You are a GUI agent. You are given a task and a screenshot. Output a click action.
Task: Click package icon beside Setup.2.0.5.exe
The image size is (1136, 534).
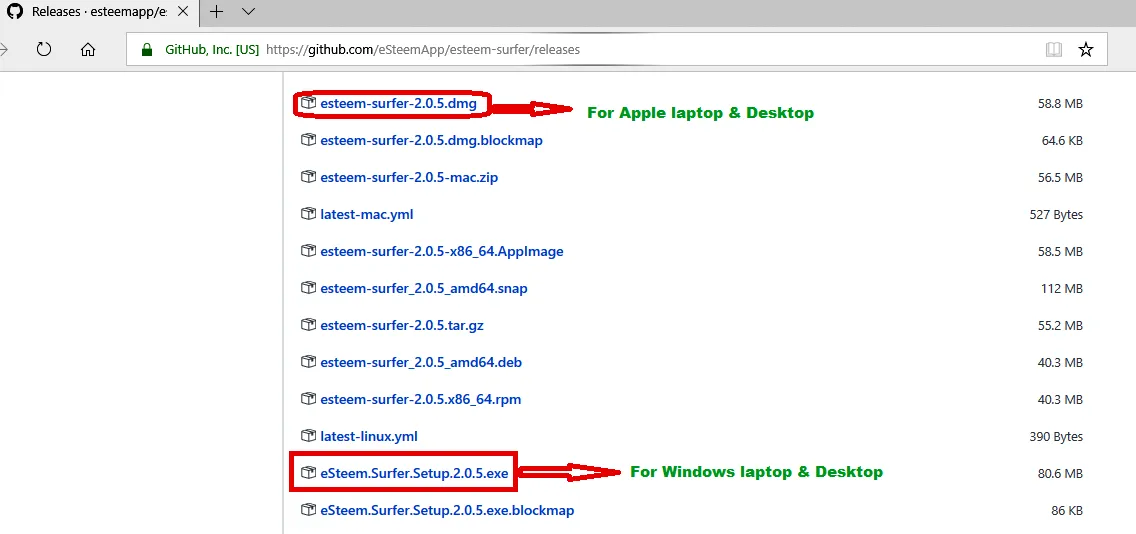pos(308,472)
